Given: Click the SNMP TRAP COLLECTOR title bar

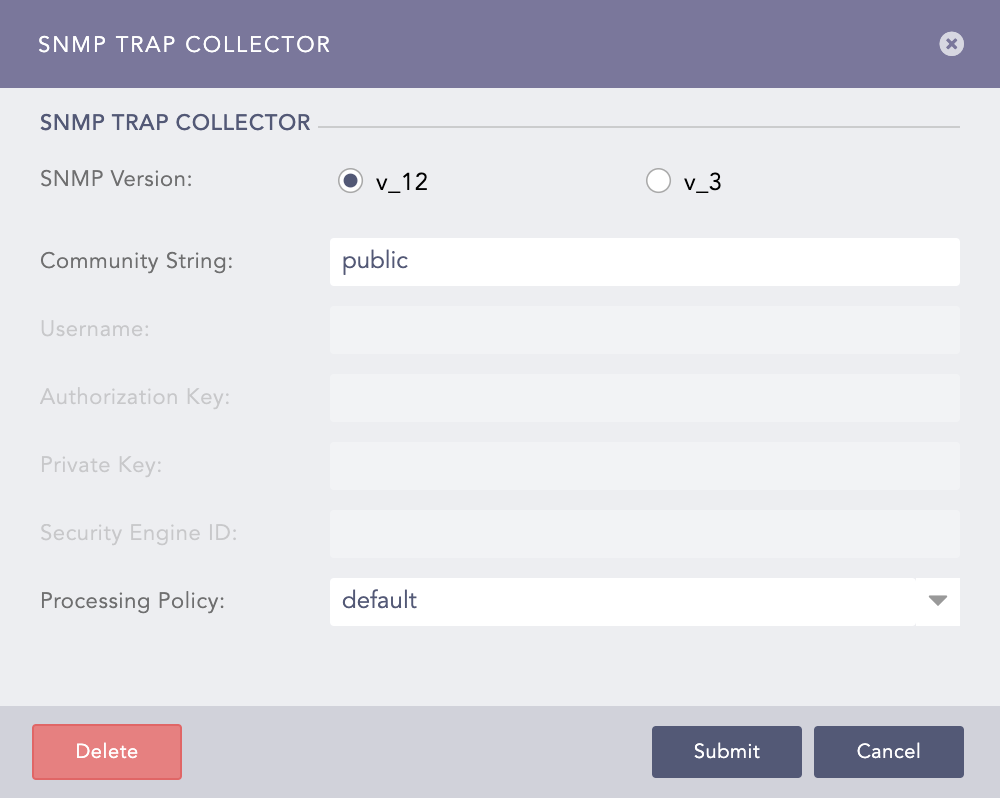Looking at the screenshot, I should pos(183,44).
